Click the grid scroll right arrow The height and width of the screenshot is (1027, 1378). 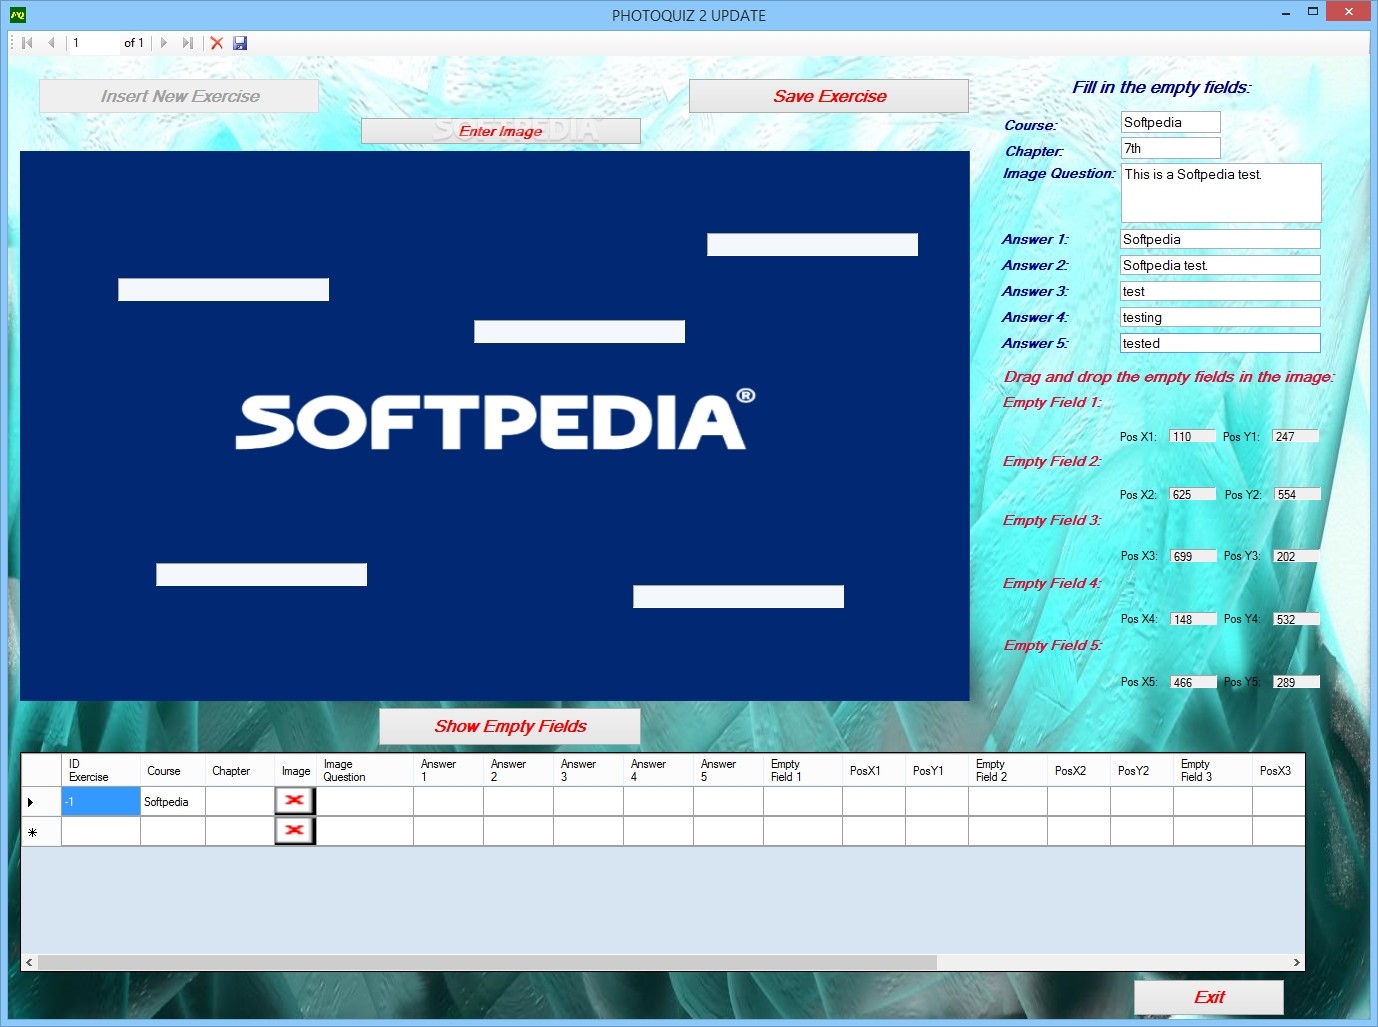point(1296,962)
